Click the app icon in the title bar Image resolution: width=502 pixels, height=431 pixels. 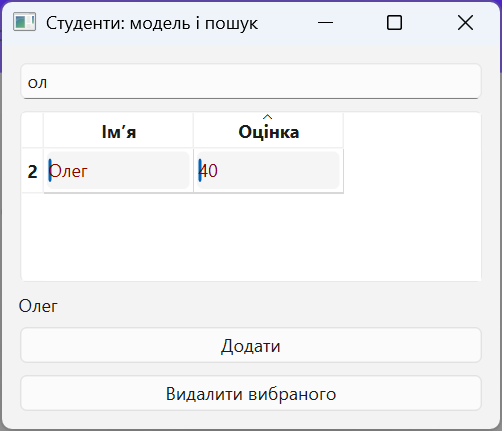coord(24,22)
